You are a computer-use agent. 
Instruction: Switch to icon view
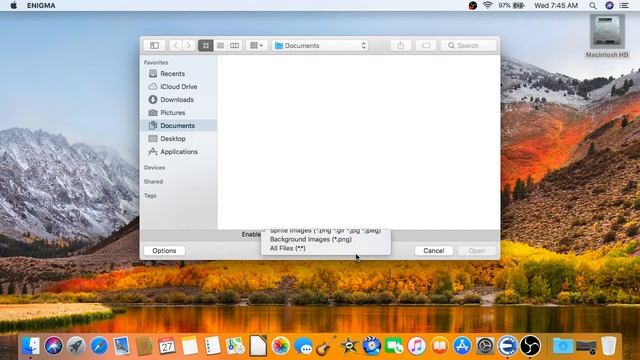pos(206,45)
